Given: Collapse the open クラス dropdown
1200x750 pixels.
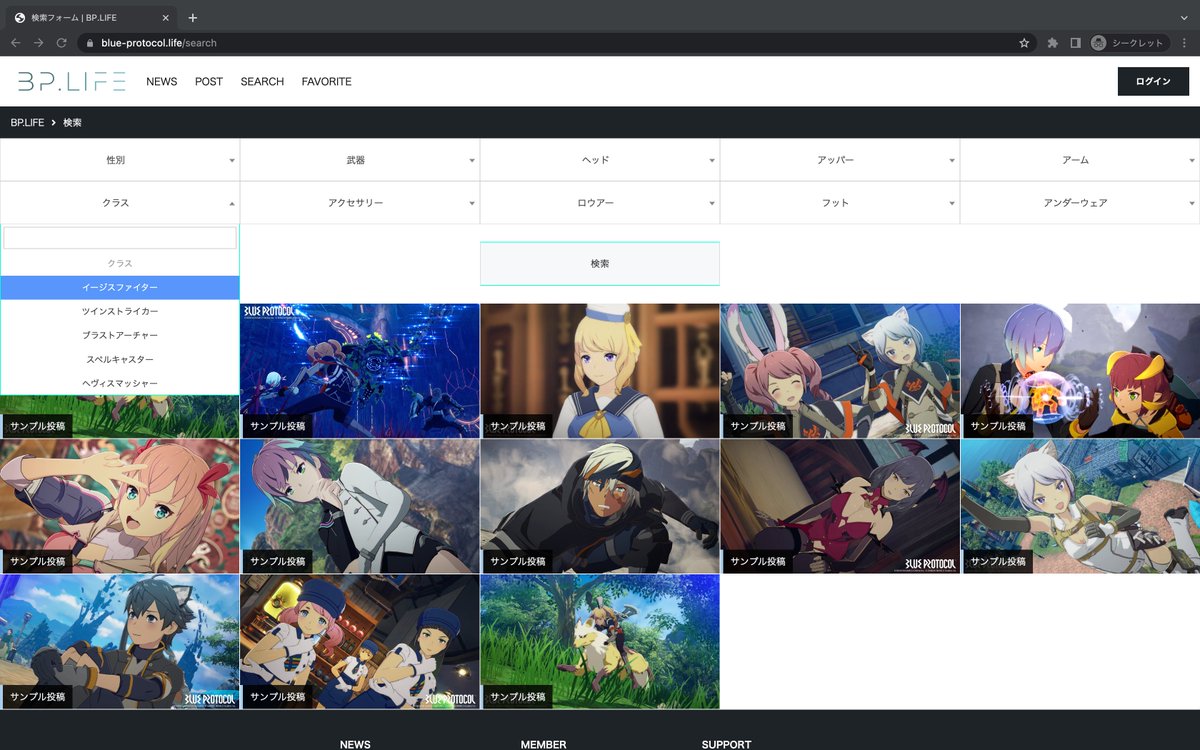Looking at the screenshot, I should (x=120, y=203).
